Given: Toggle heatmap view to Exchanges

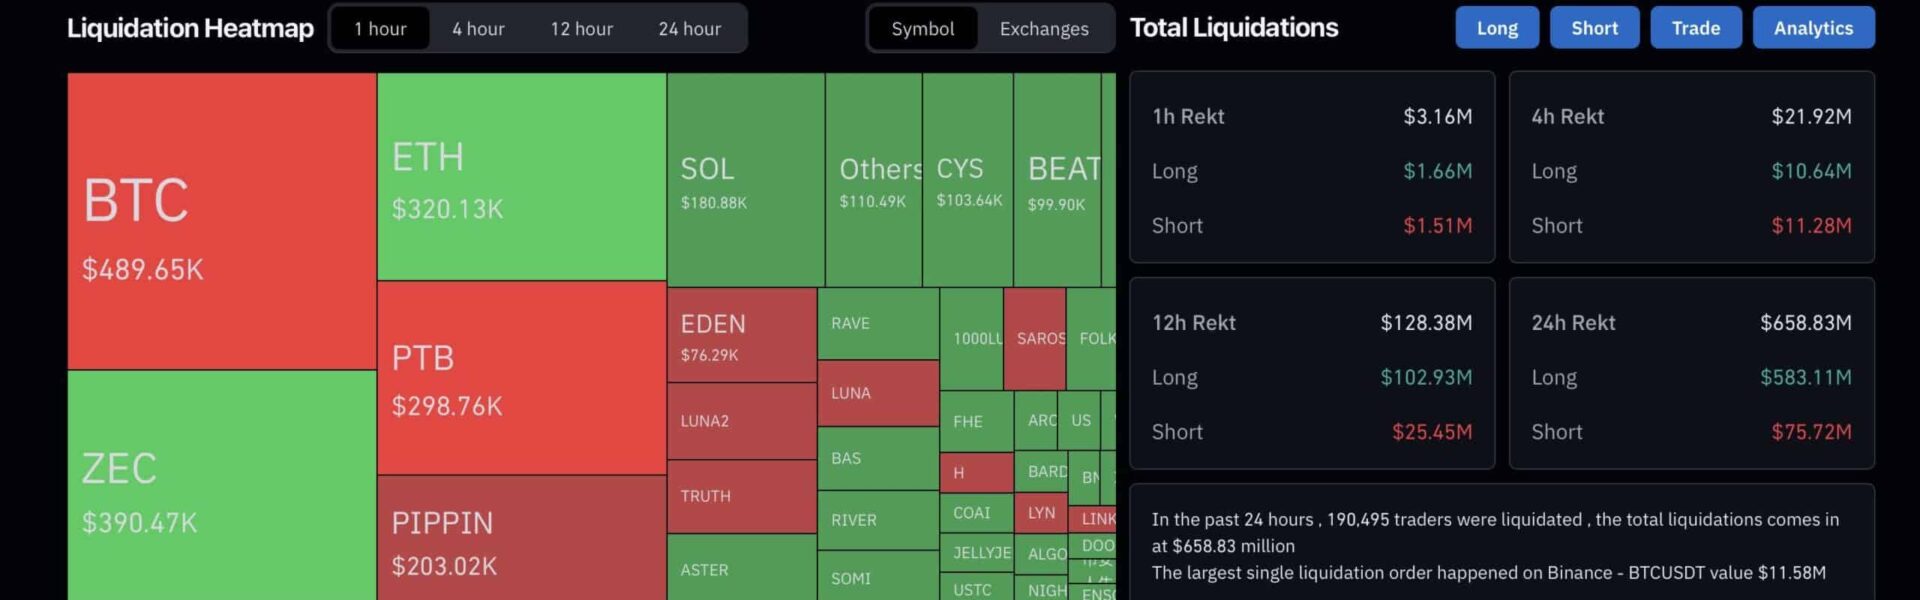Looking at the screenshot, I should (1044, 29).
